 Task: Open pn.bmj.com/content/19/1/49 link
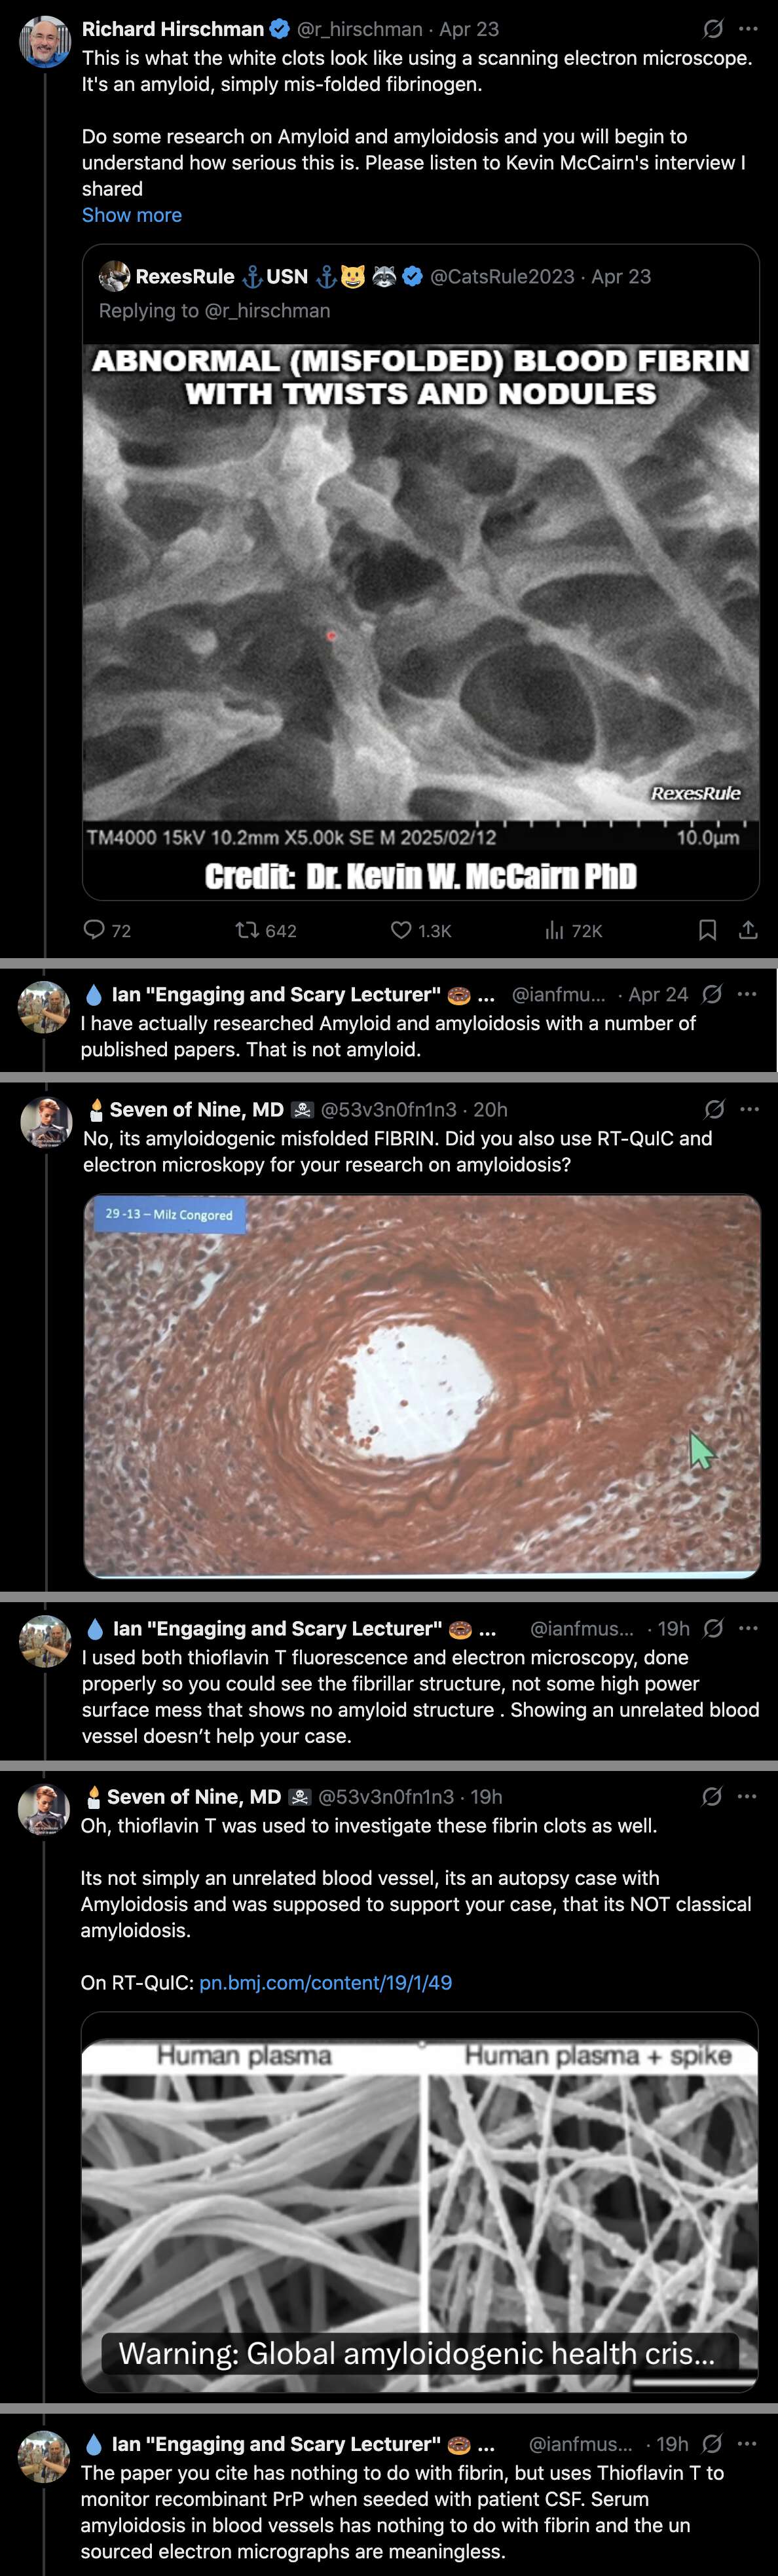point(326,1982)
